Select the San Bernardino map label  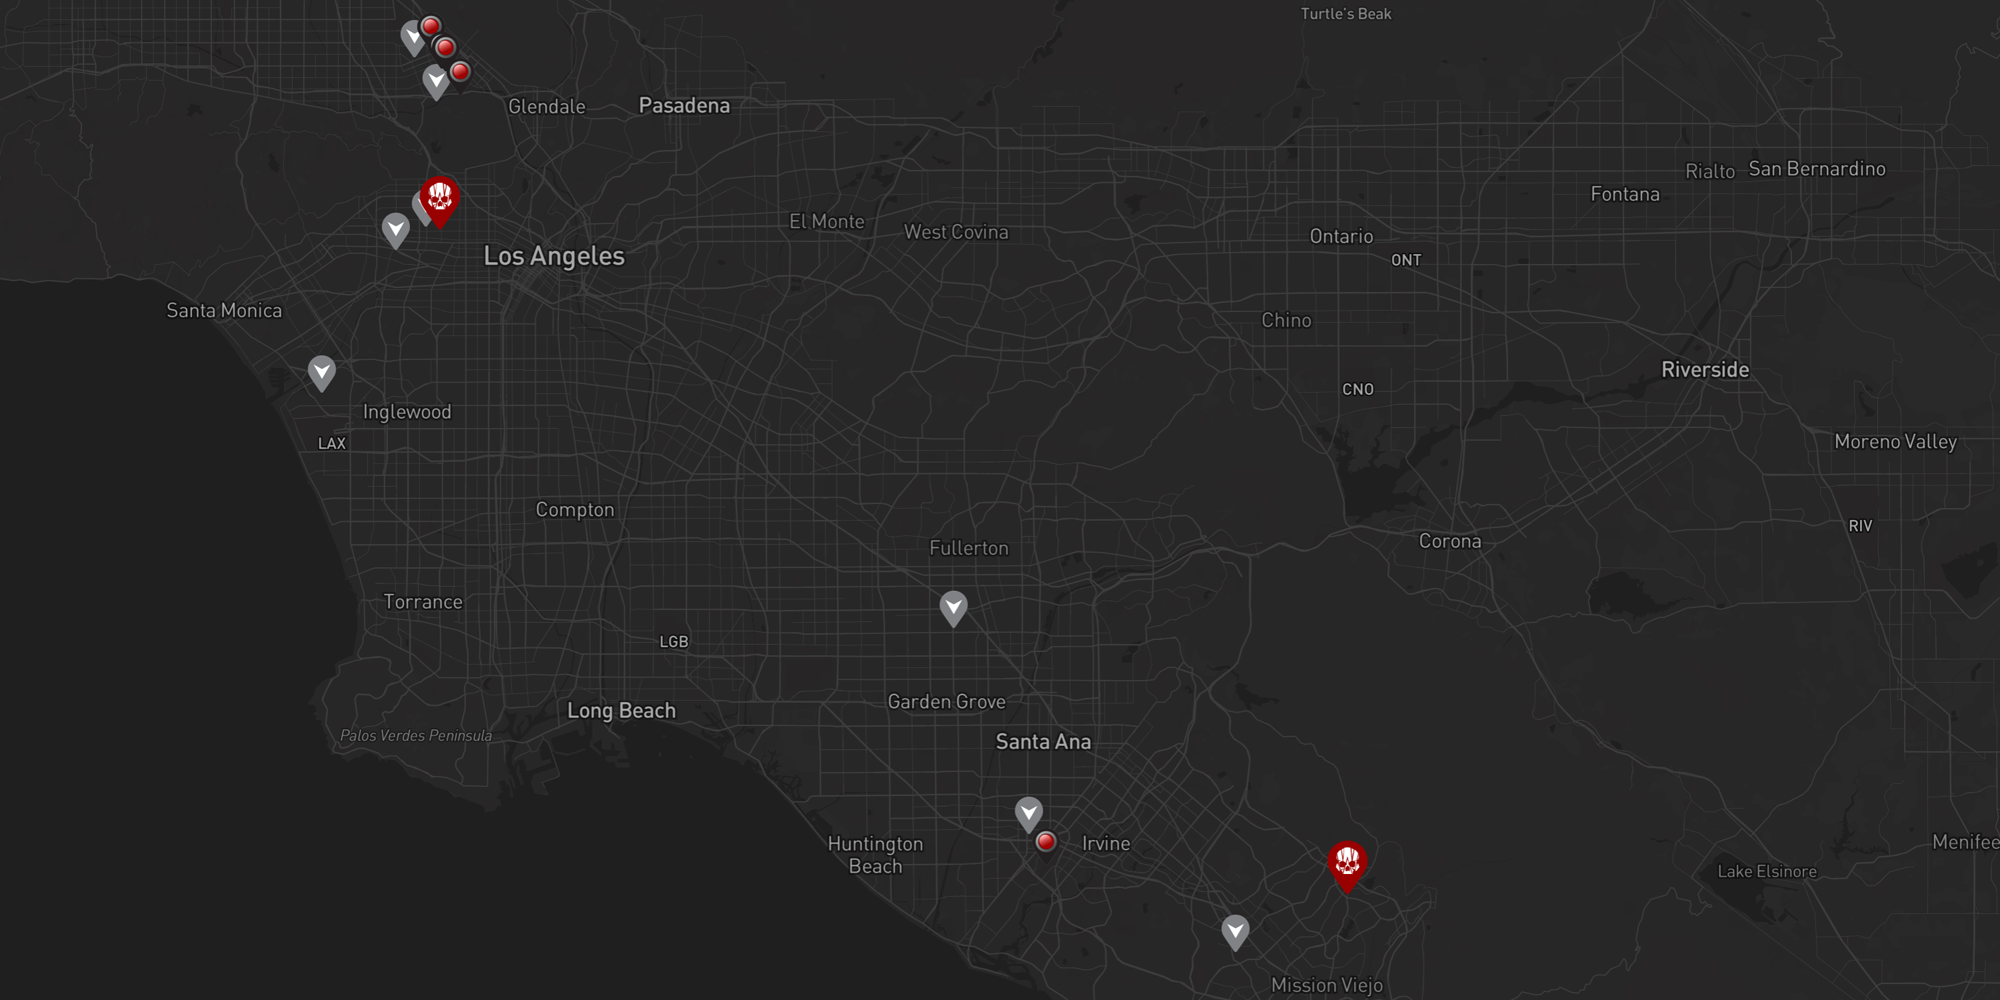tap(1817, 169)
